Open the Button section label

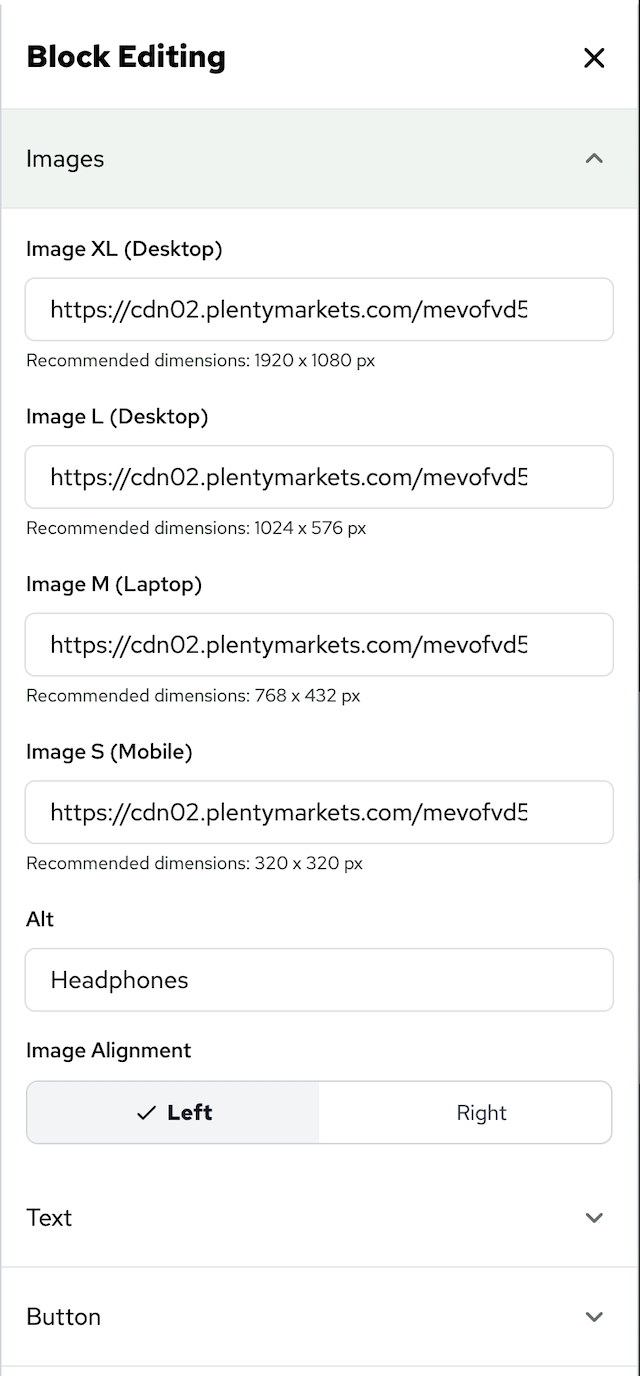tap(63, 1317)
